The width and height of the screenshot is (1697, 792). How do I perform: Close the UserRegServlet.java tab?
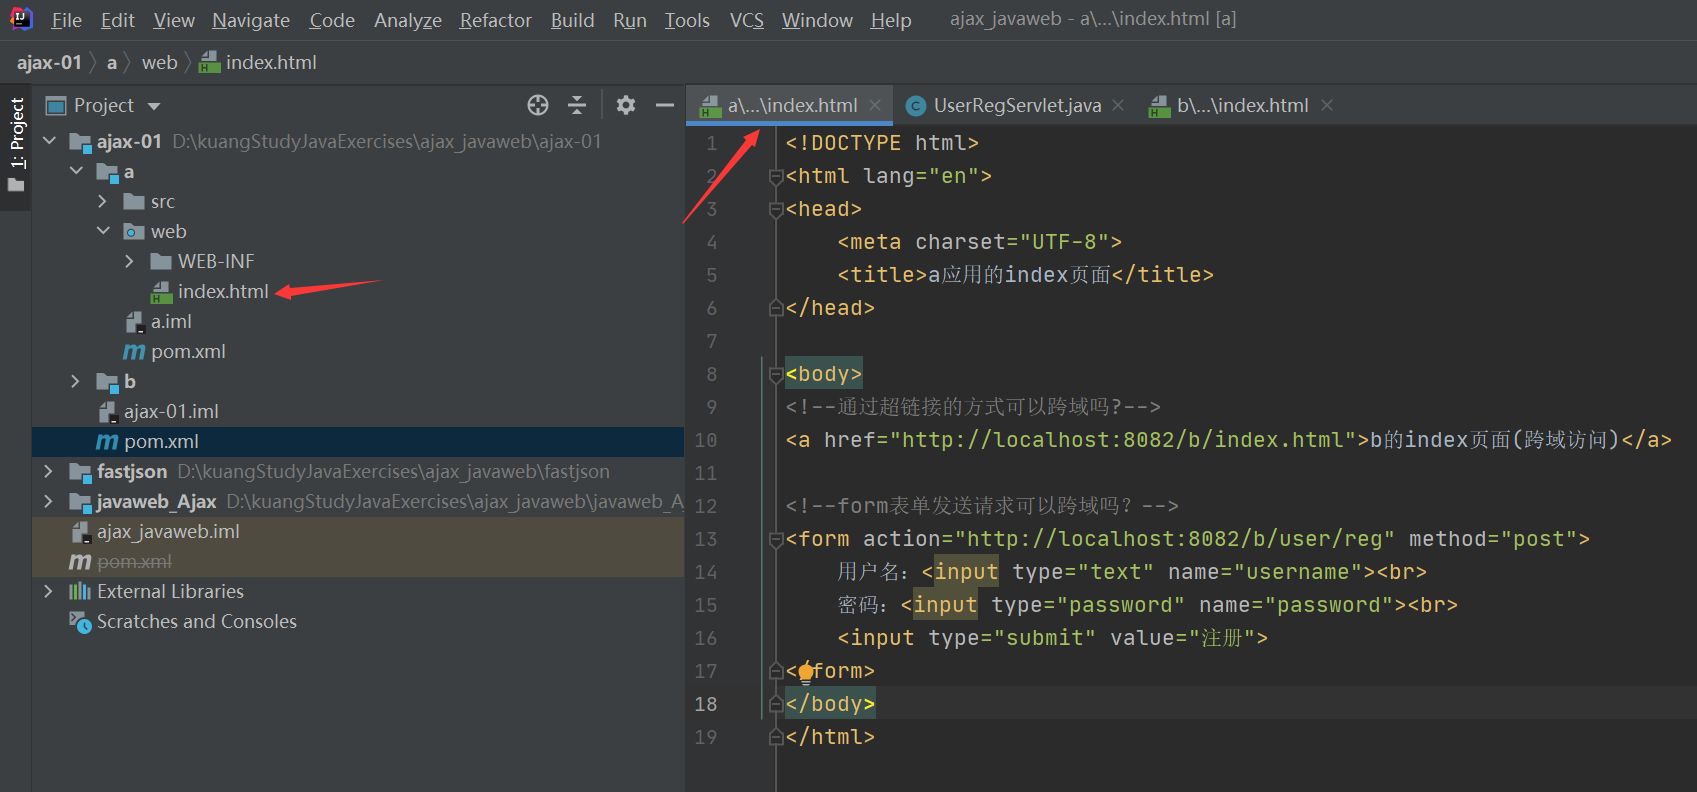(1118, 105)
